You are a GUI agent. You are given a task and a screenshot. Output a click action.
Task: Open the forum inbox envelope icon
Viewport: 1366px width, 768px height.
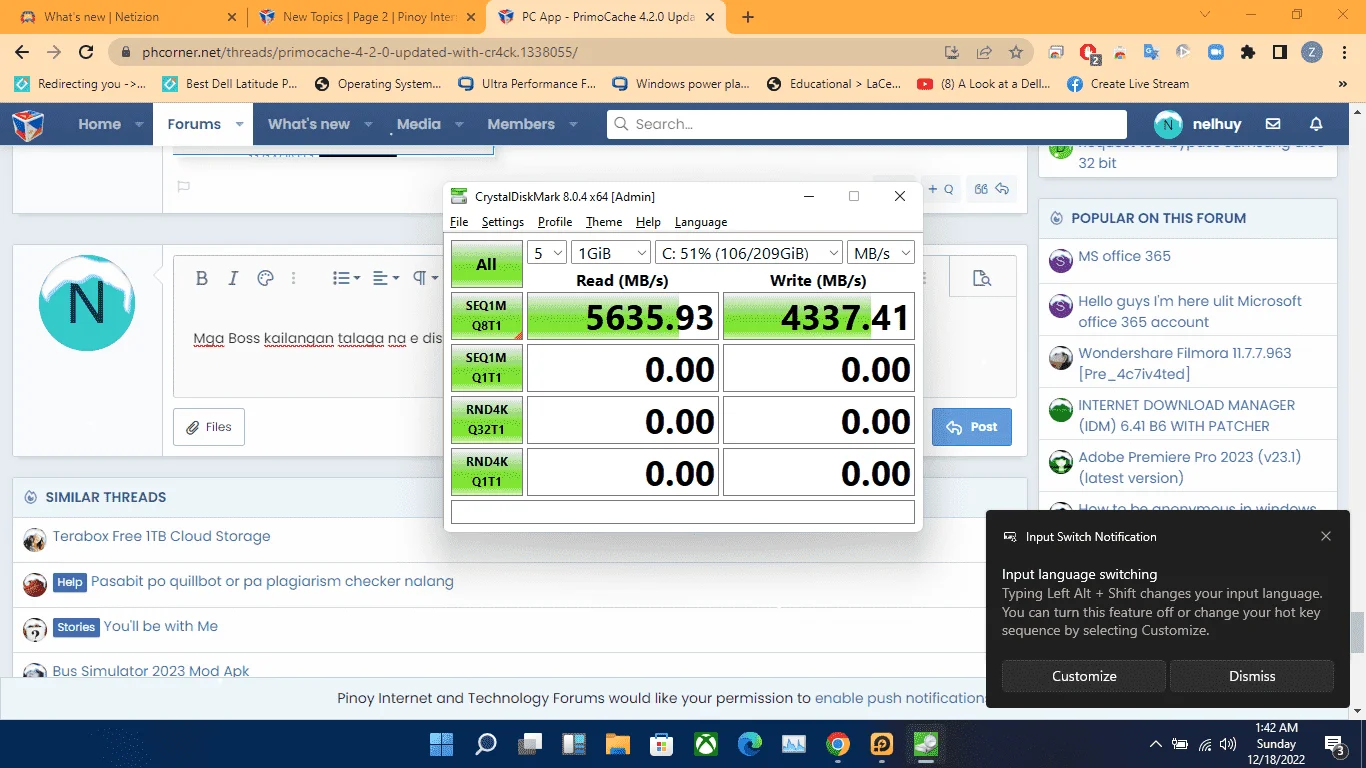1273,124
